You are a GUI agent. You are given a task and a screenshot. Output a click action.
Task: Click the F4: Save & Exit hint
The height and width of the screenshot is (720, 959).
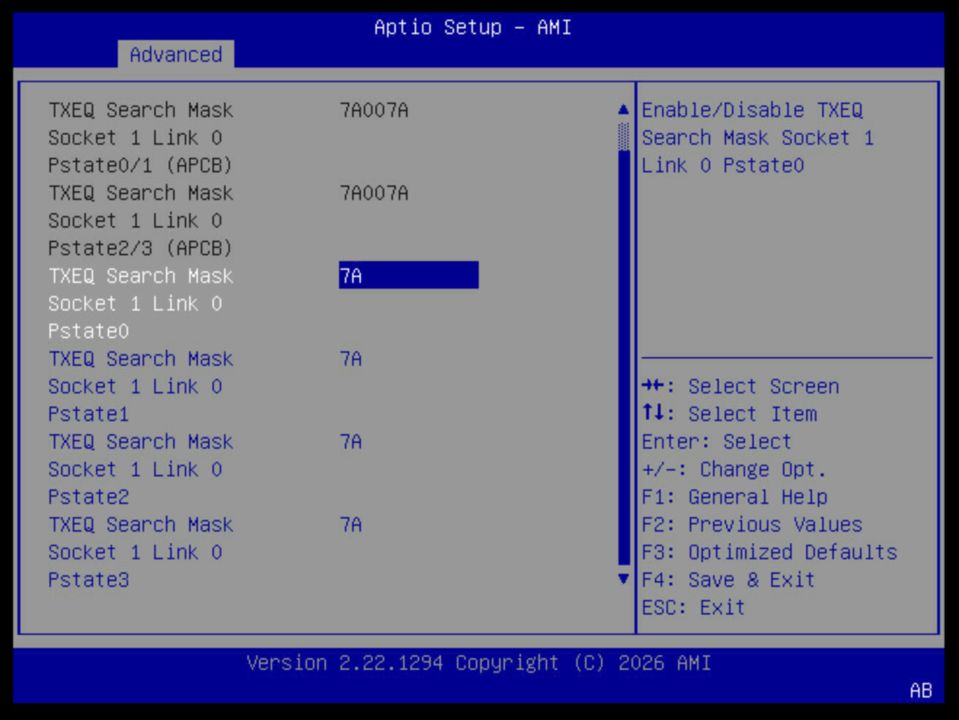pos(728,579)
